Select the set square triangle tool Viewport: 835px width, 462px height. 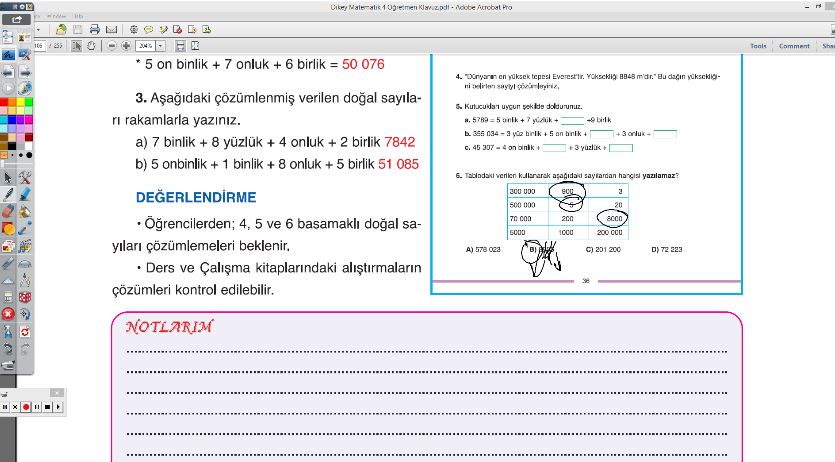coord(8,280)
